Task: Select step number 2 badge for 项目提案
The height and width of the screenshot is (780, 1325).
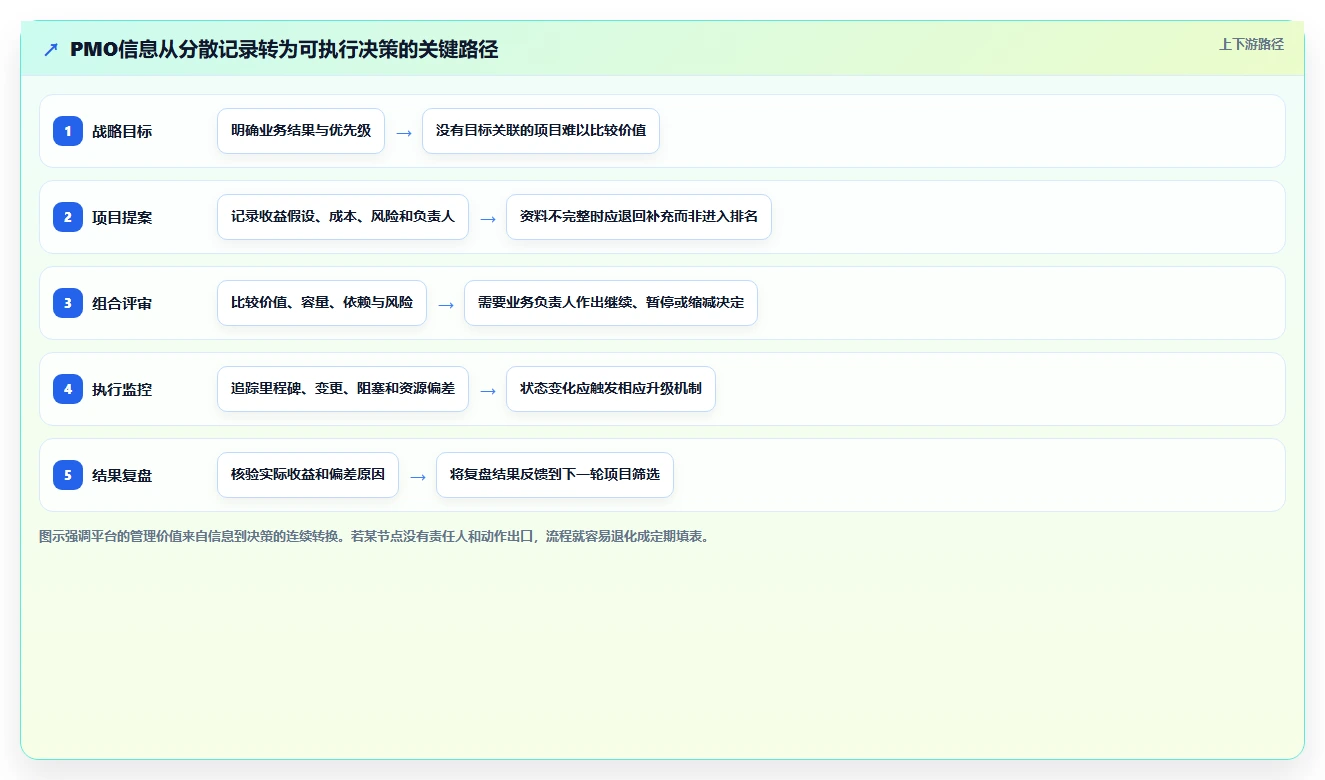Action: coord(68,217)
